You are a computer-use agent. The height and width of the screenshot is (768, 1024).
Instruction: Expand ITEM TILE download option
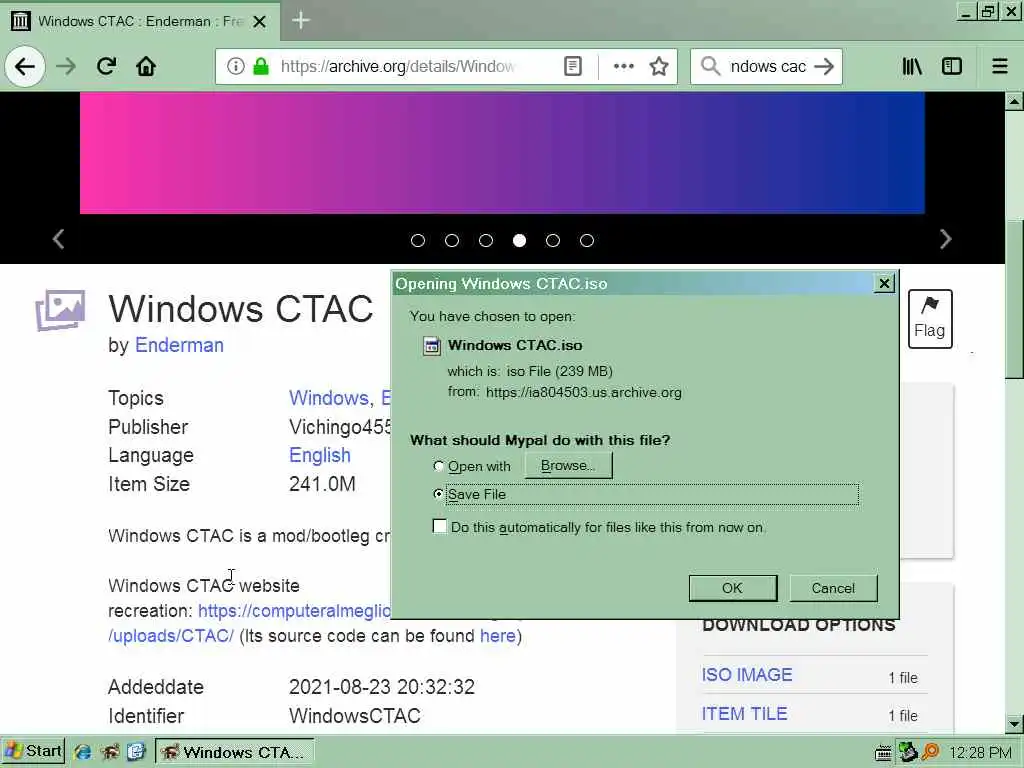(x=744, y=714)
